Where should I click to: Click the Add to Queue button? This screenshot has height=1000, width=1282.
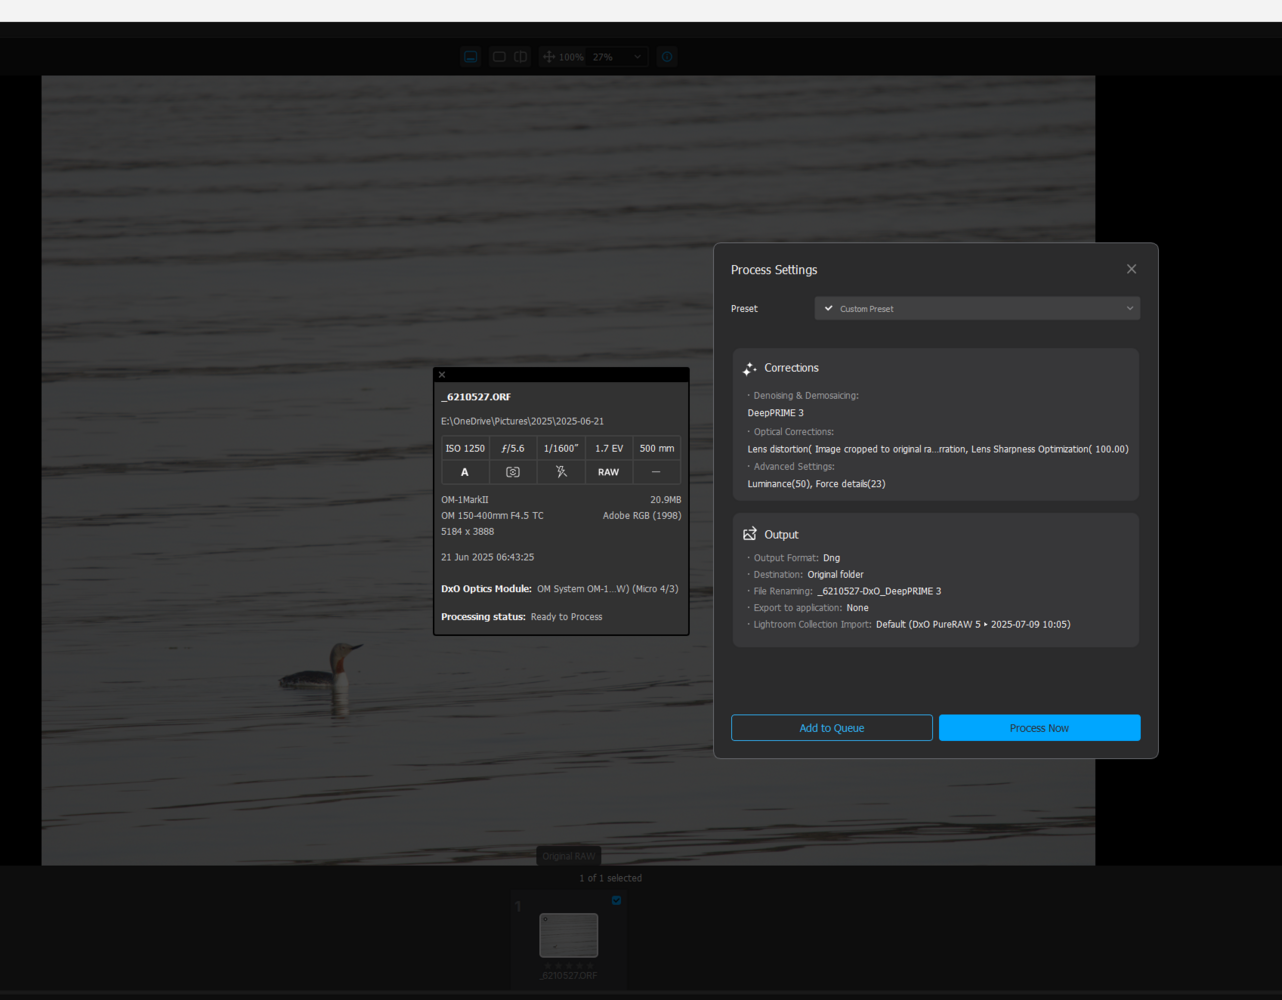832,728
